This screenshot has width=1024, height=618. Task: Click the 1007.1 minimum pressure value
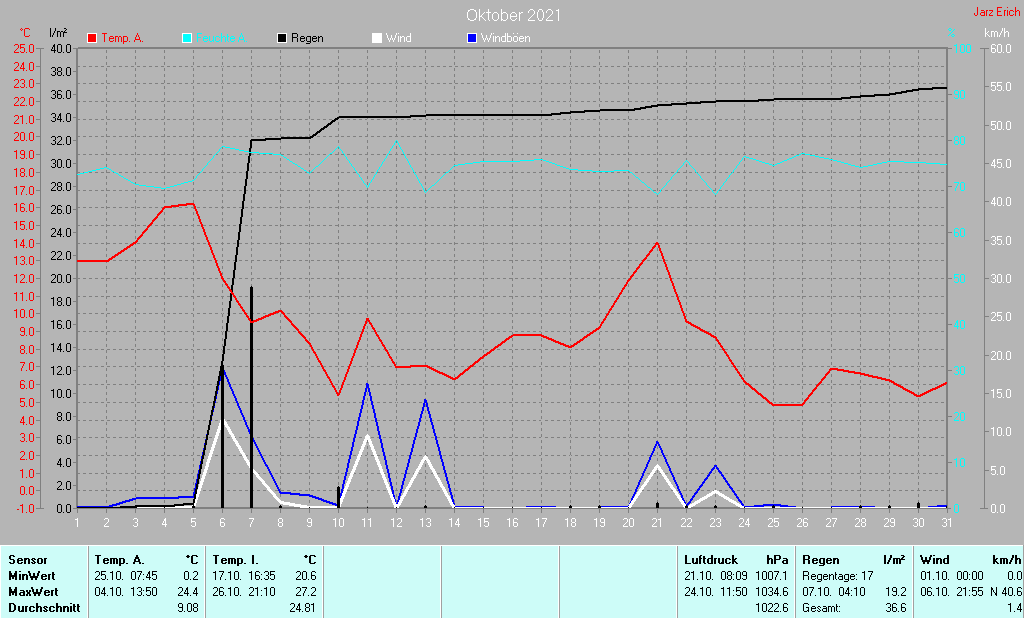(x=771, y=576)
